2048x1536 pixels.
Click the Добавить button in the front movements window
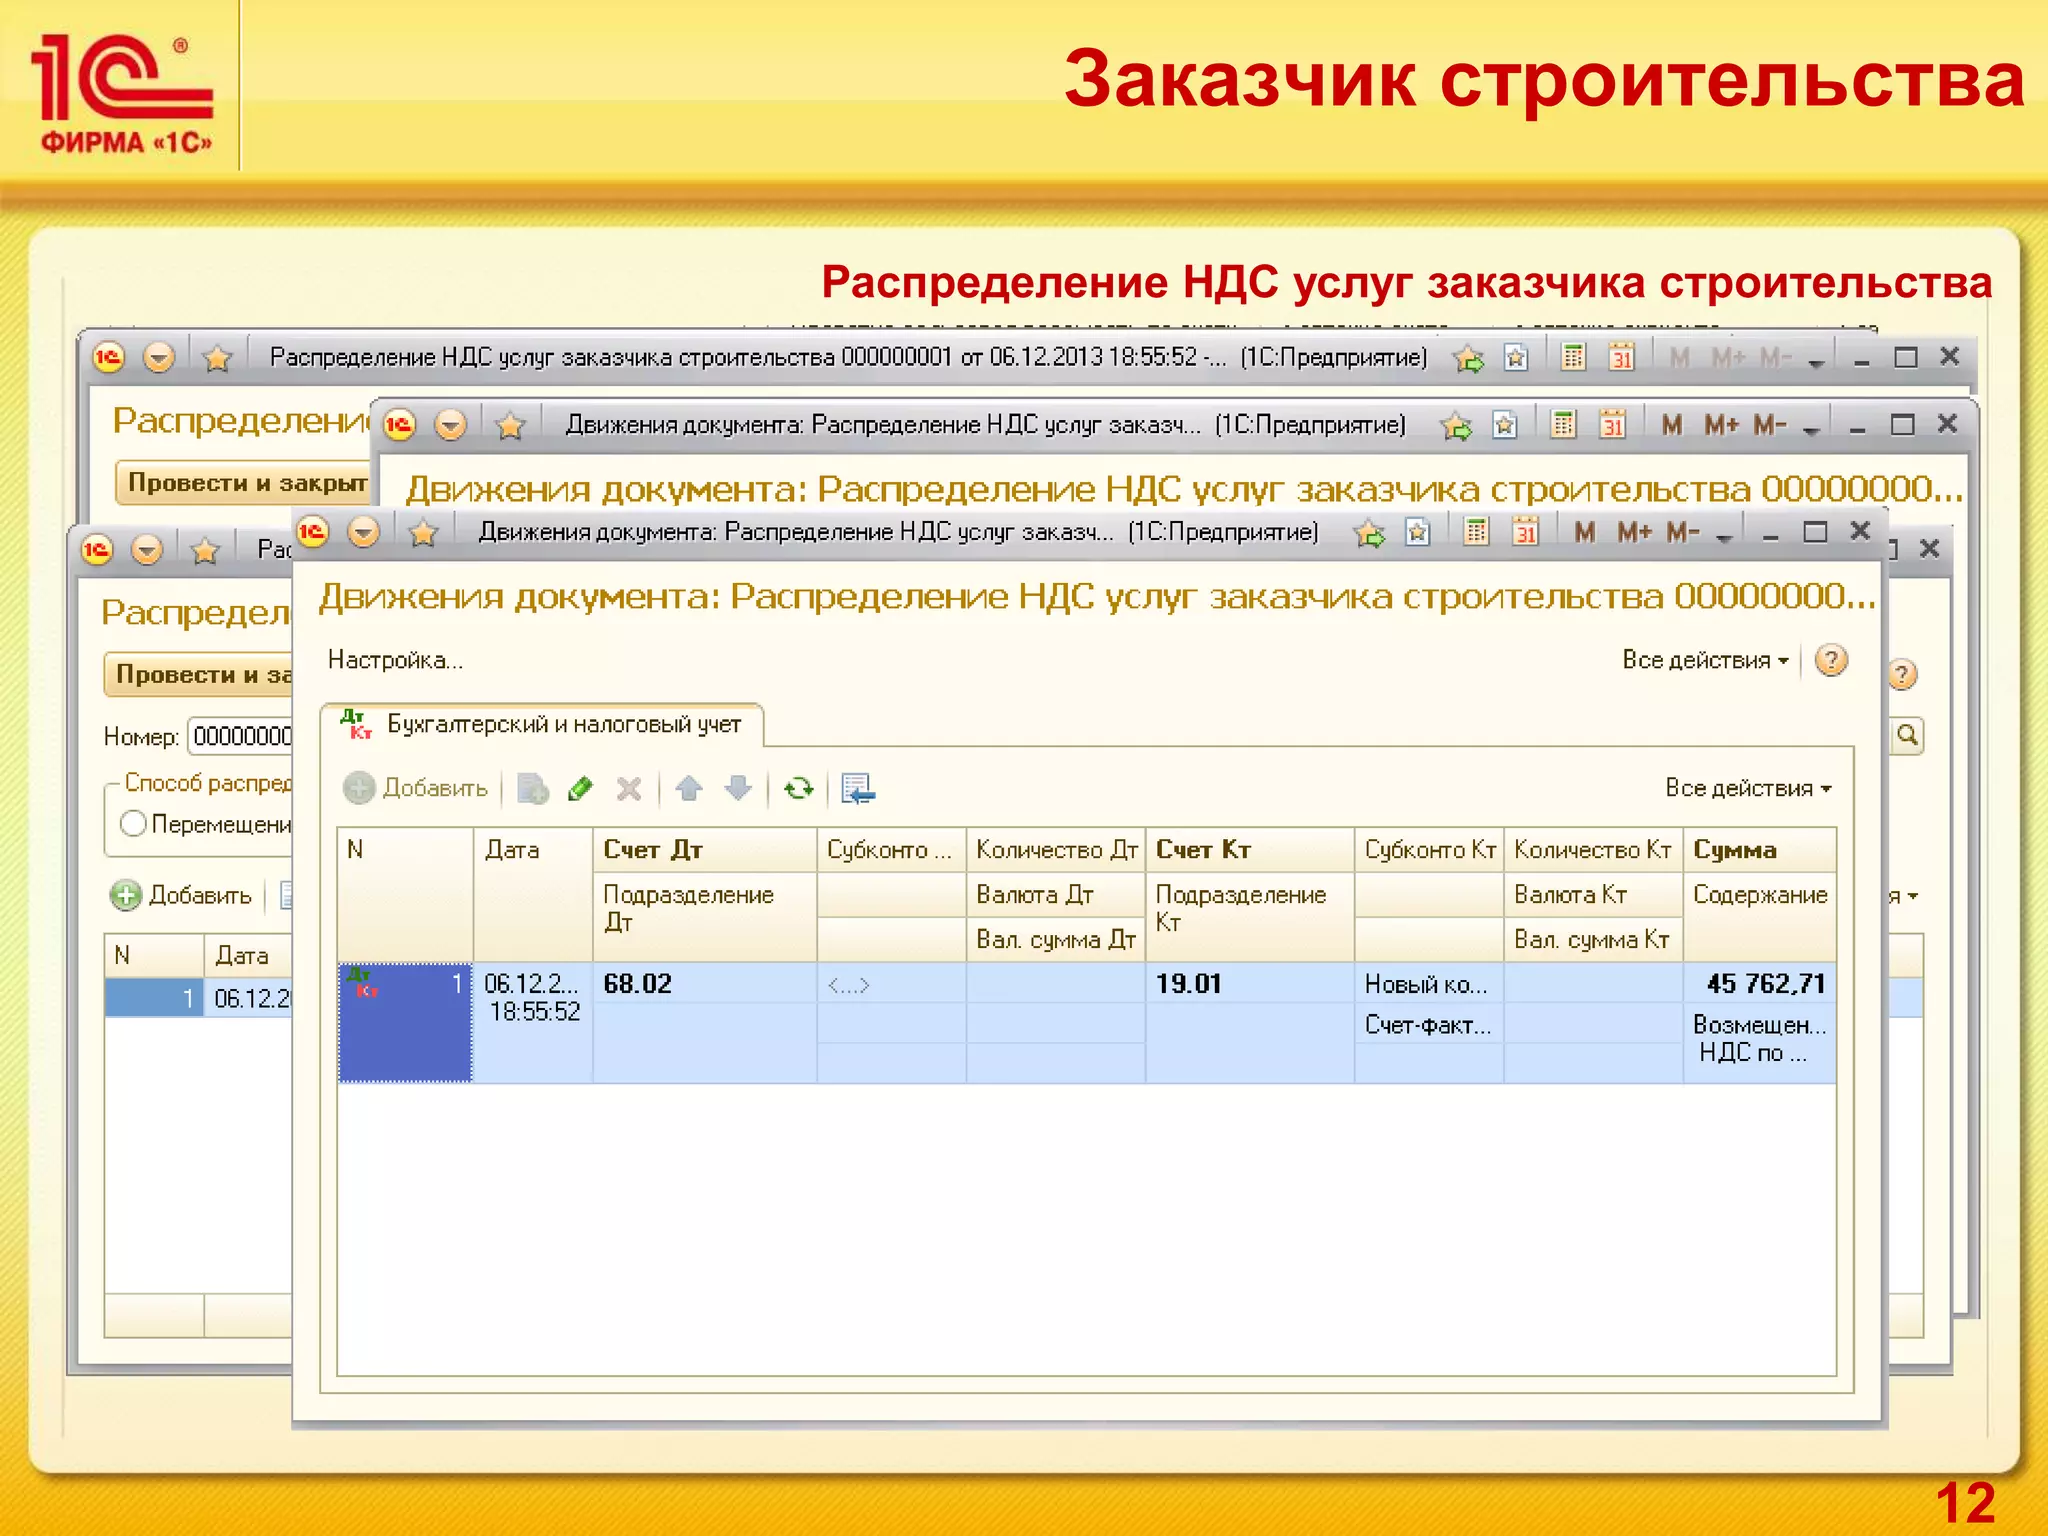[416, 789]
